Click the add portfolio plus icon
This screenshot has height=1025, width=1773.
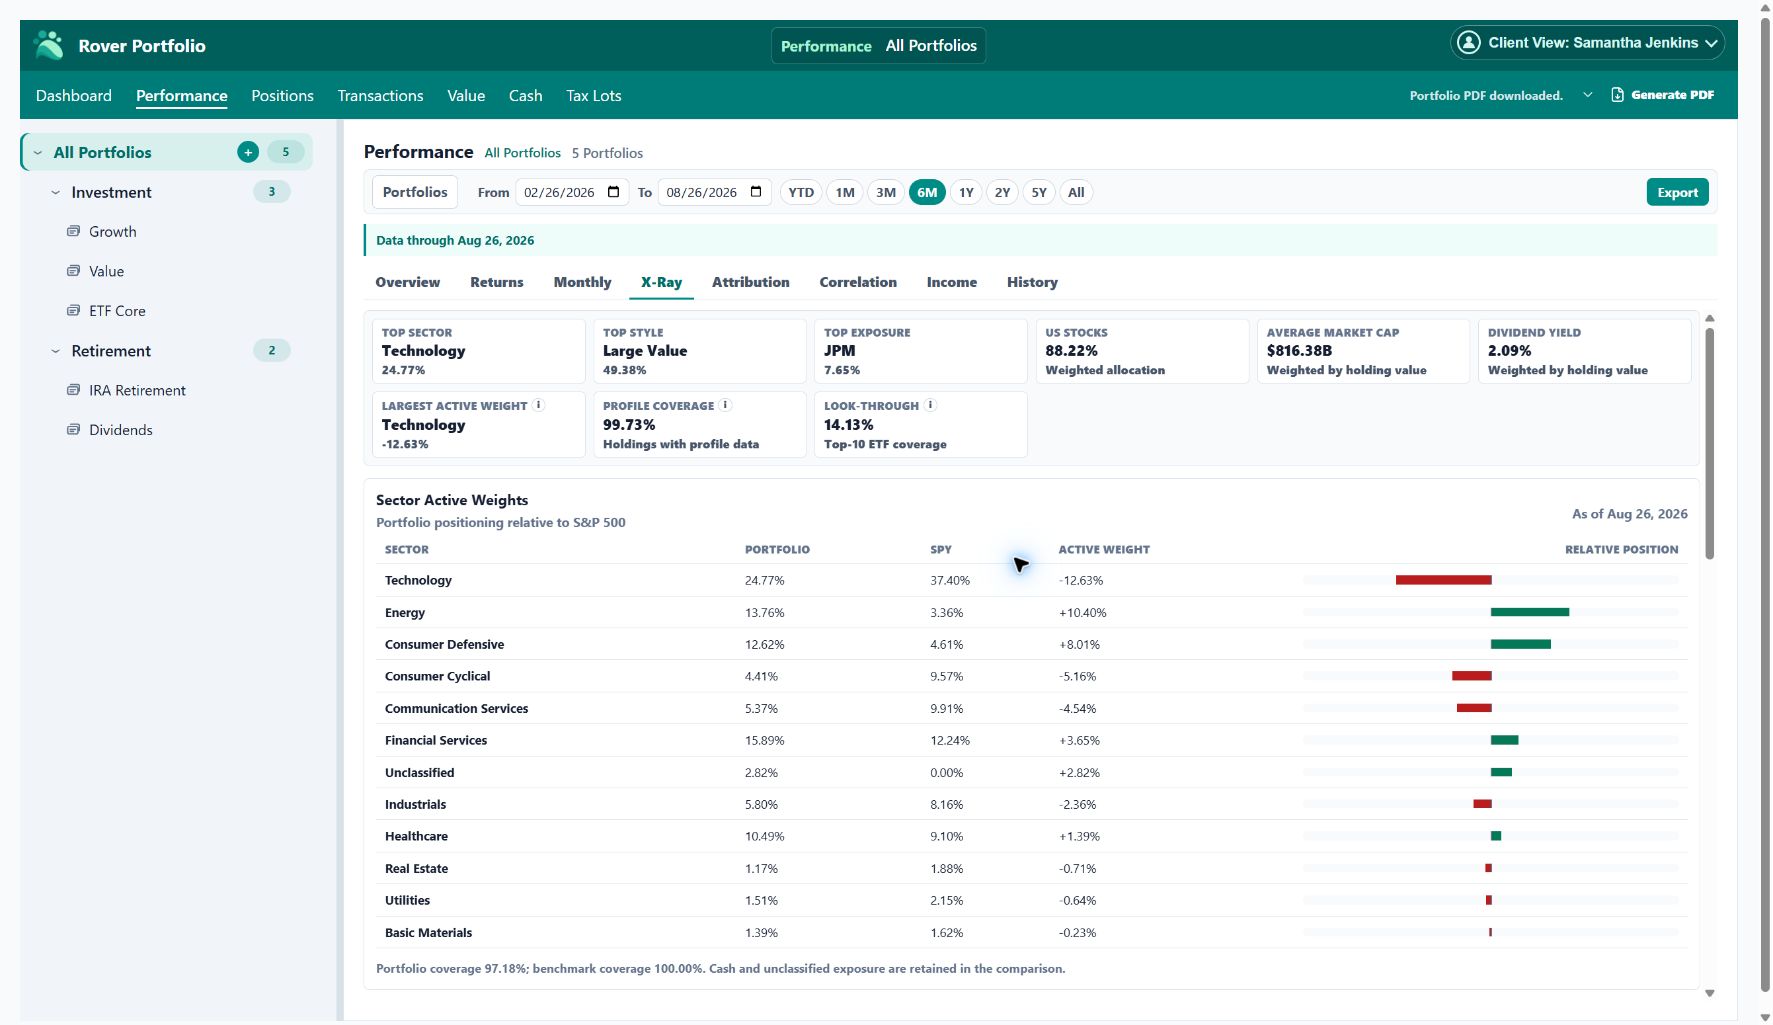(x=248, y=152)
